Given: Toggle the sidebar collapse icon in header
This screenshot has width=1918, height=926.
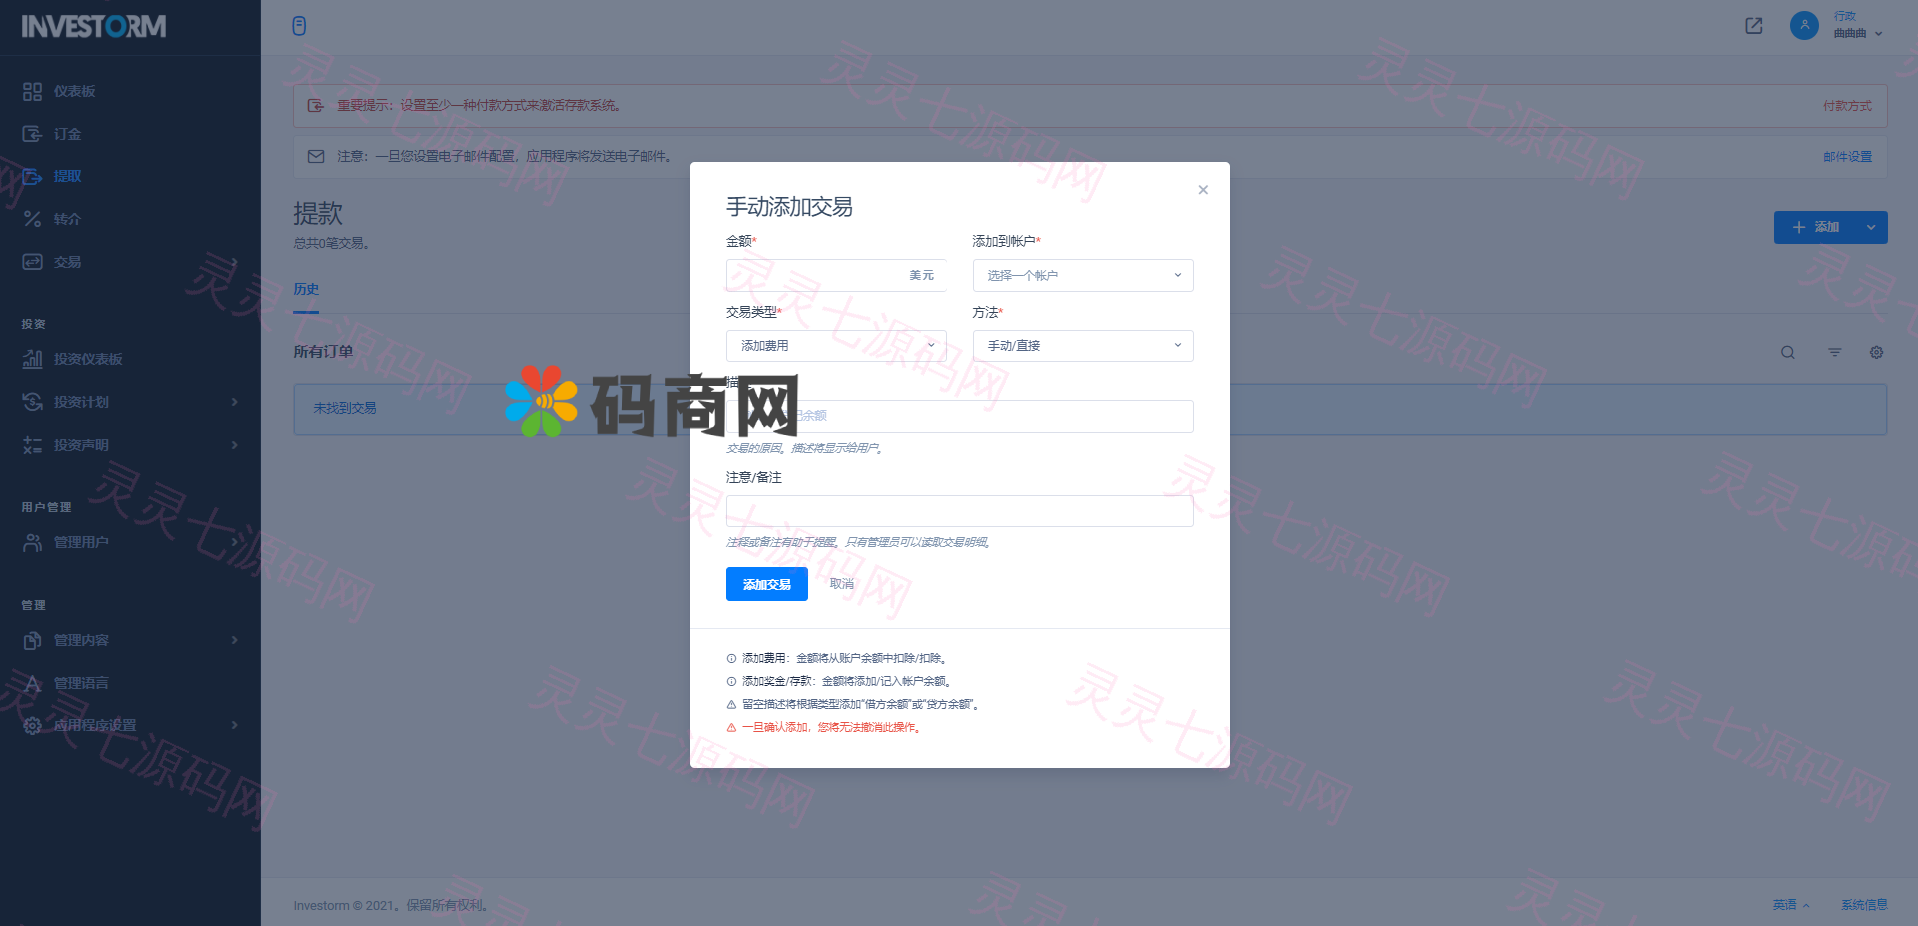Looking at the screenshot, I should [x=299, y=26].
